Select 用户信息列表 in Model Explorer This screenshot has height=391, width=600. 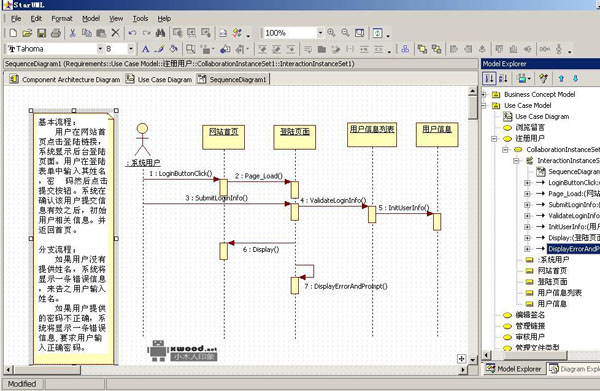point(559,293)
